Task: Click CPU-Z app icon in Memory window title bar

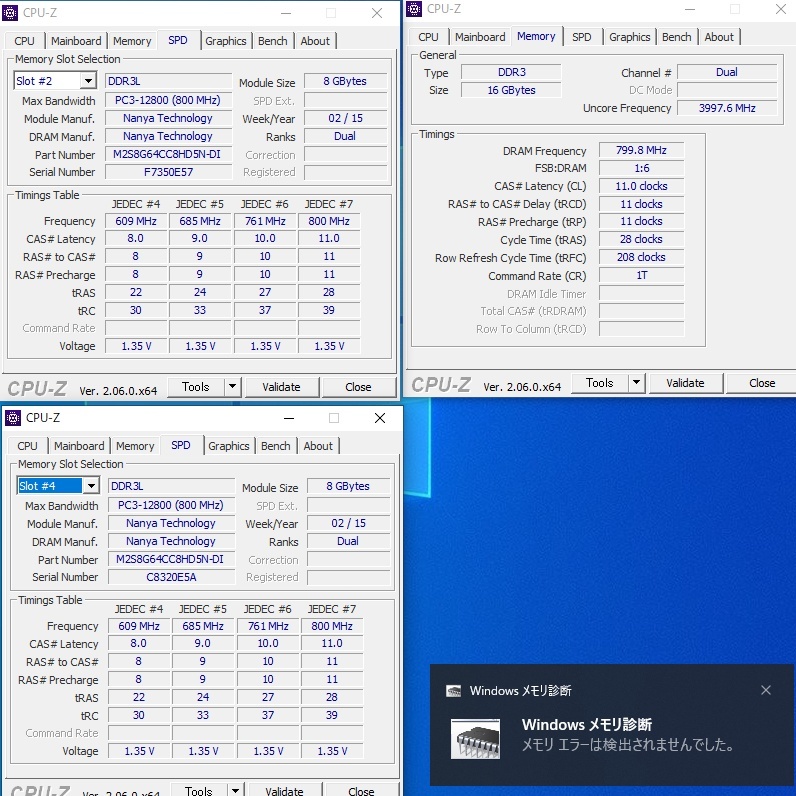Action: coord(414,9)
